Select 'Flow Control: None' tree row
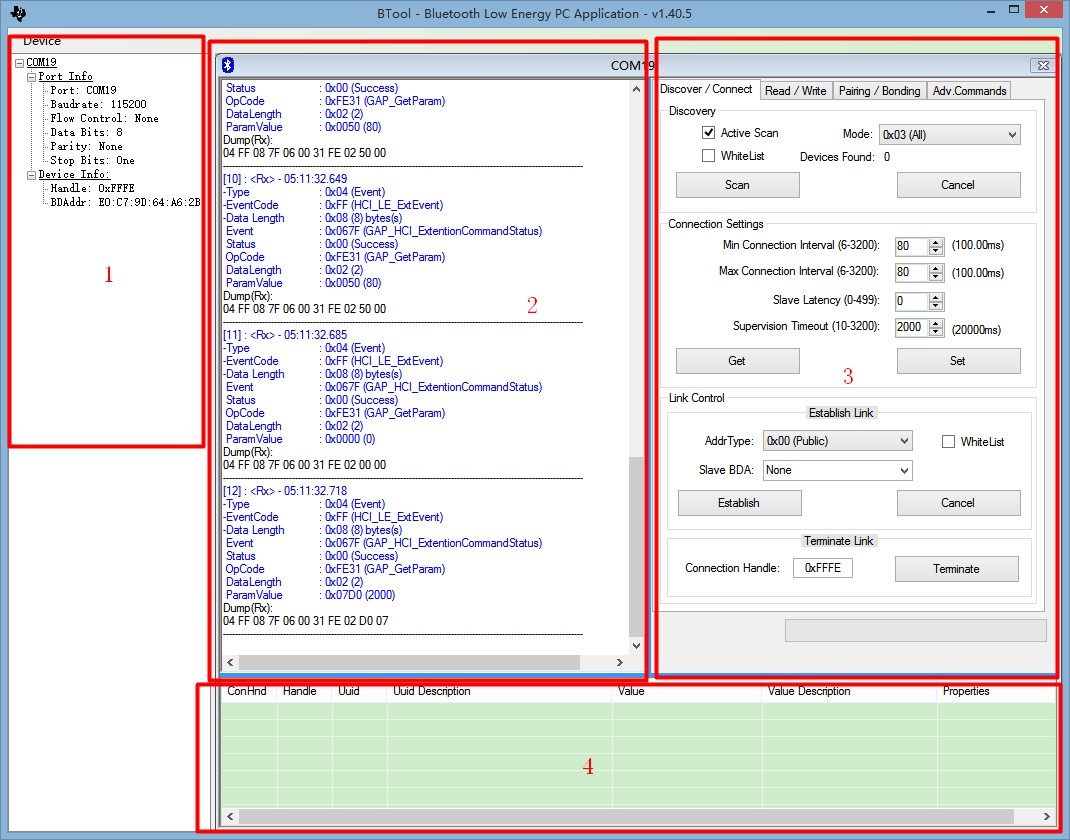1070x840 pixels. click(104, 119)
